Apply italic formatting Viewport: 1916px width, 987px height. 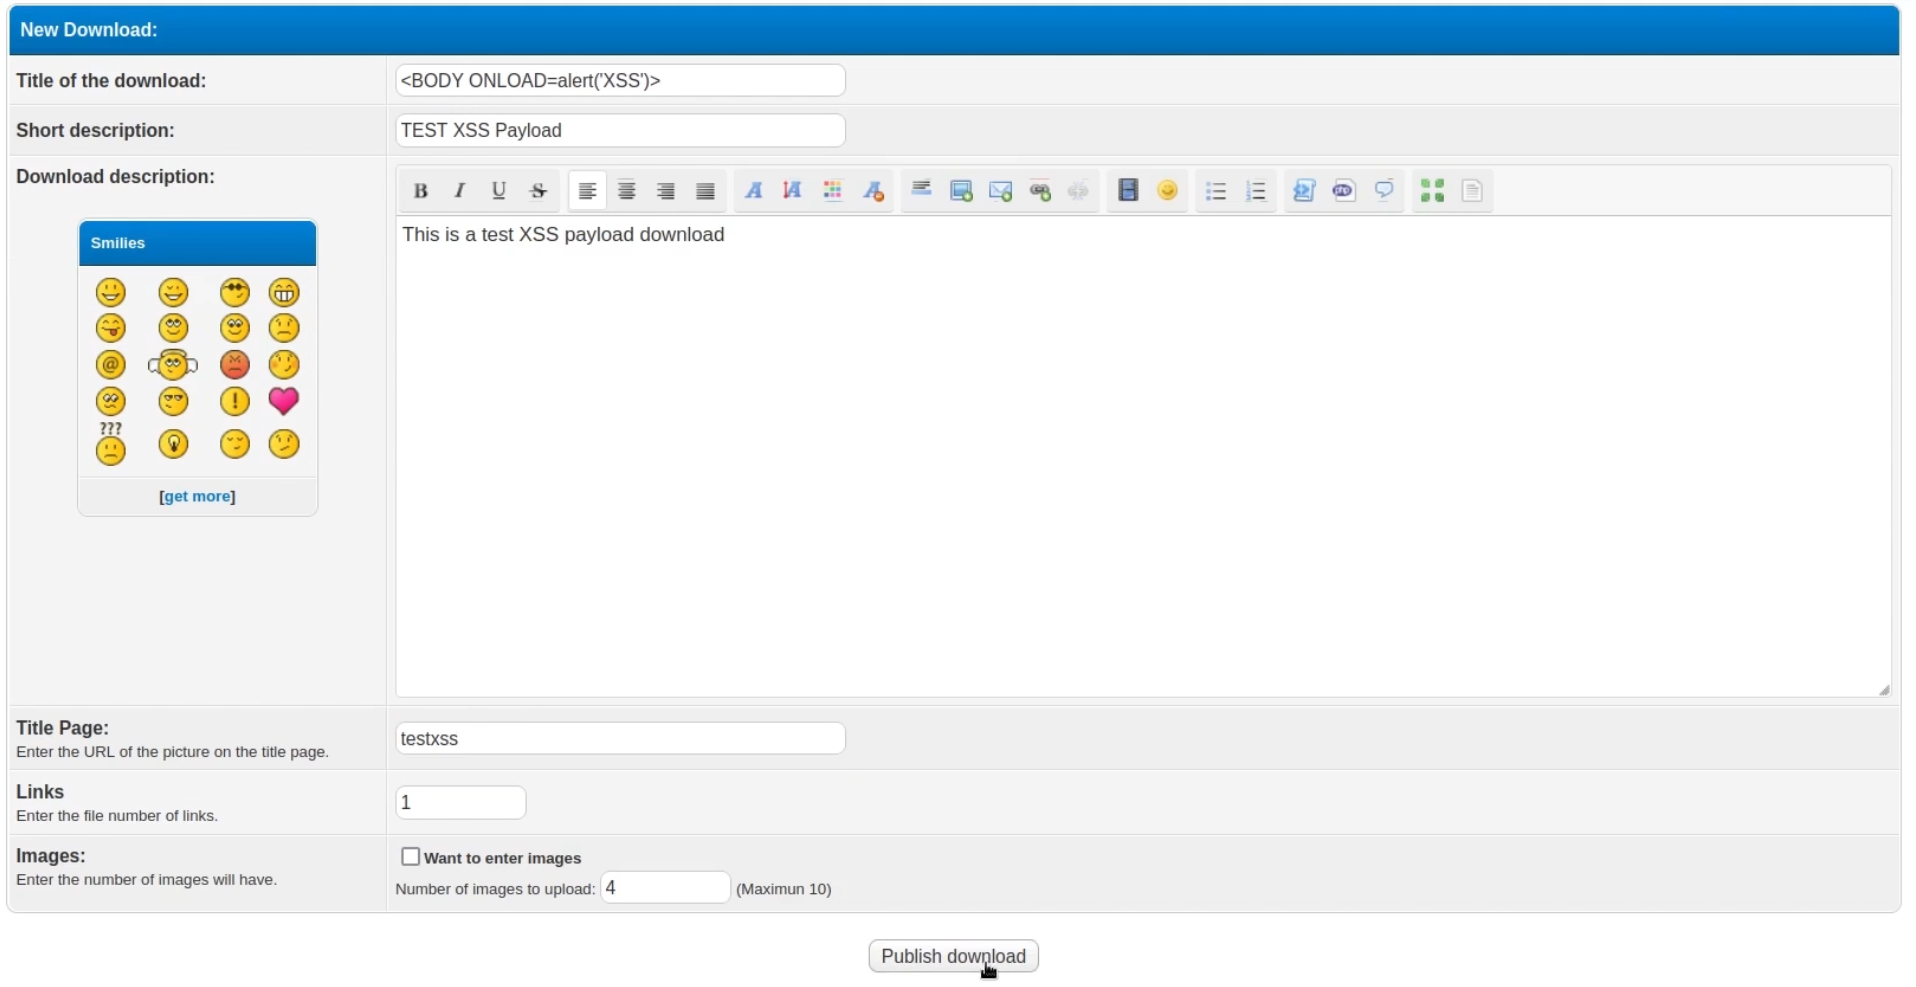coord(460,191)
